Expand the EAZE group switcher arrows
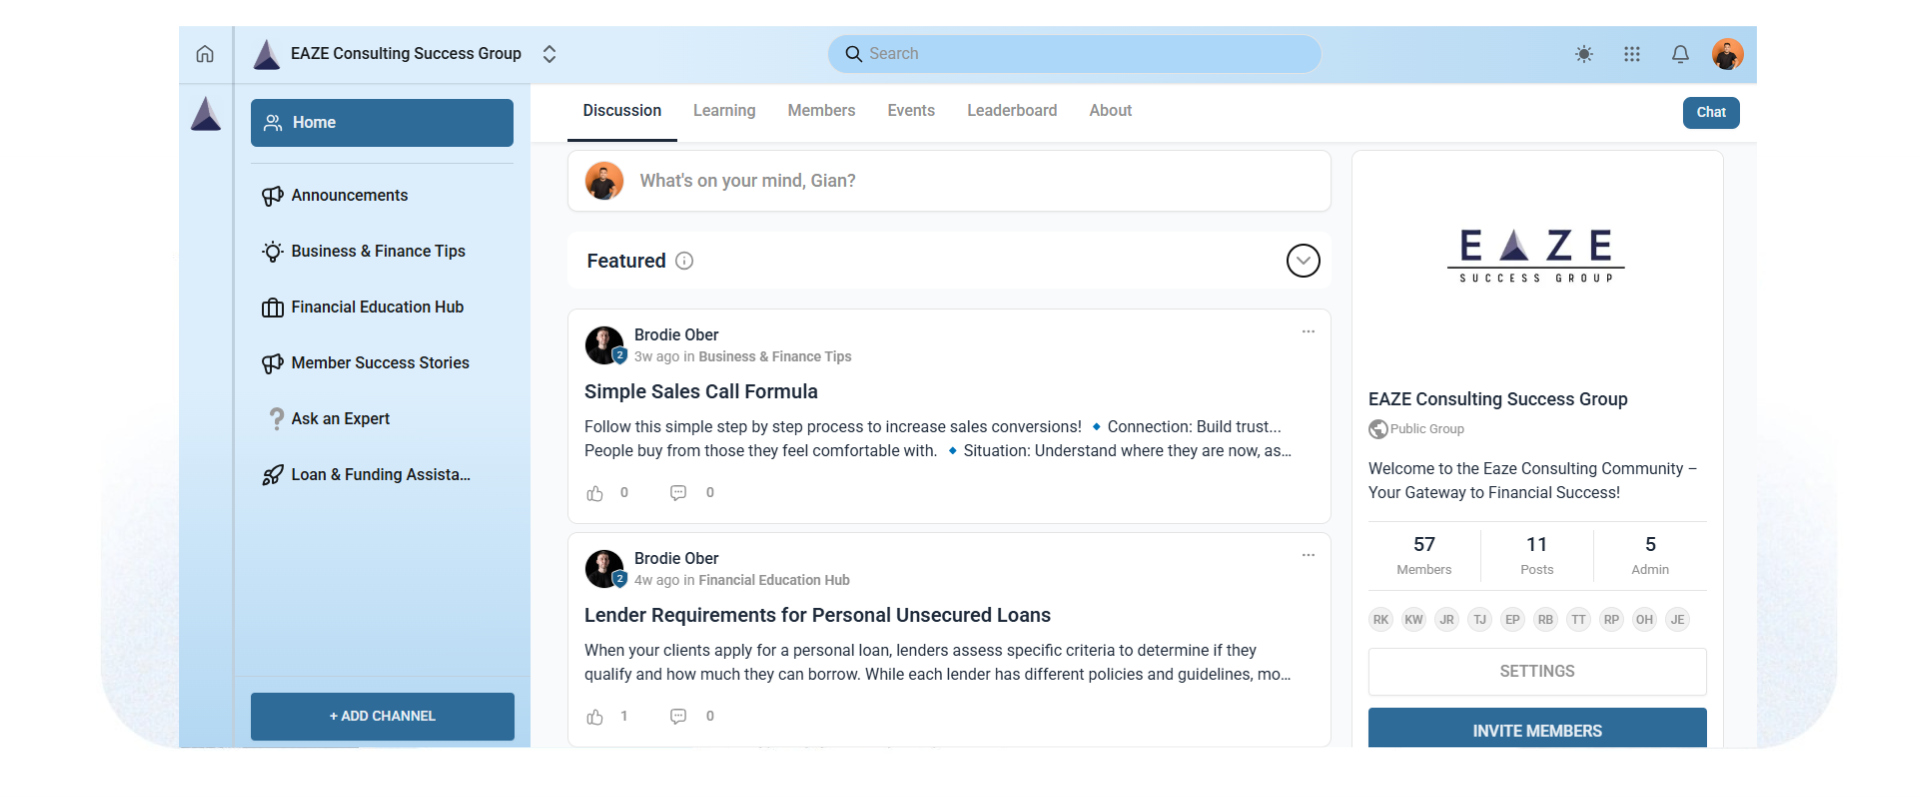 (549, 54)
